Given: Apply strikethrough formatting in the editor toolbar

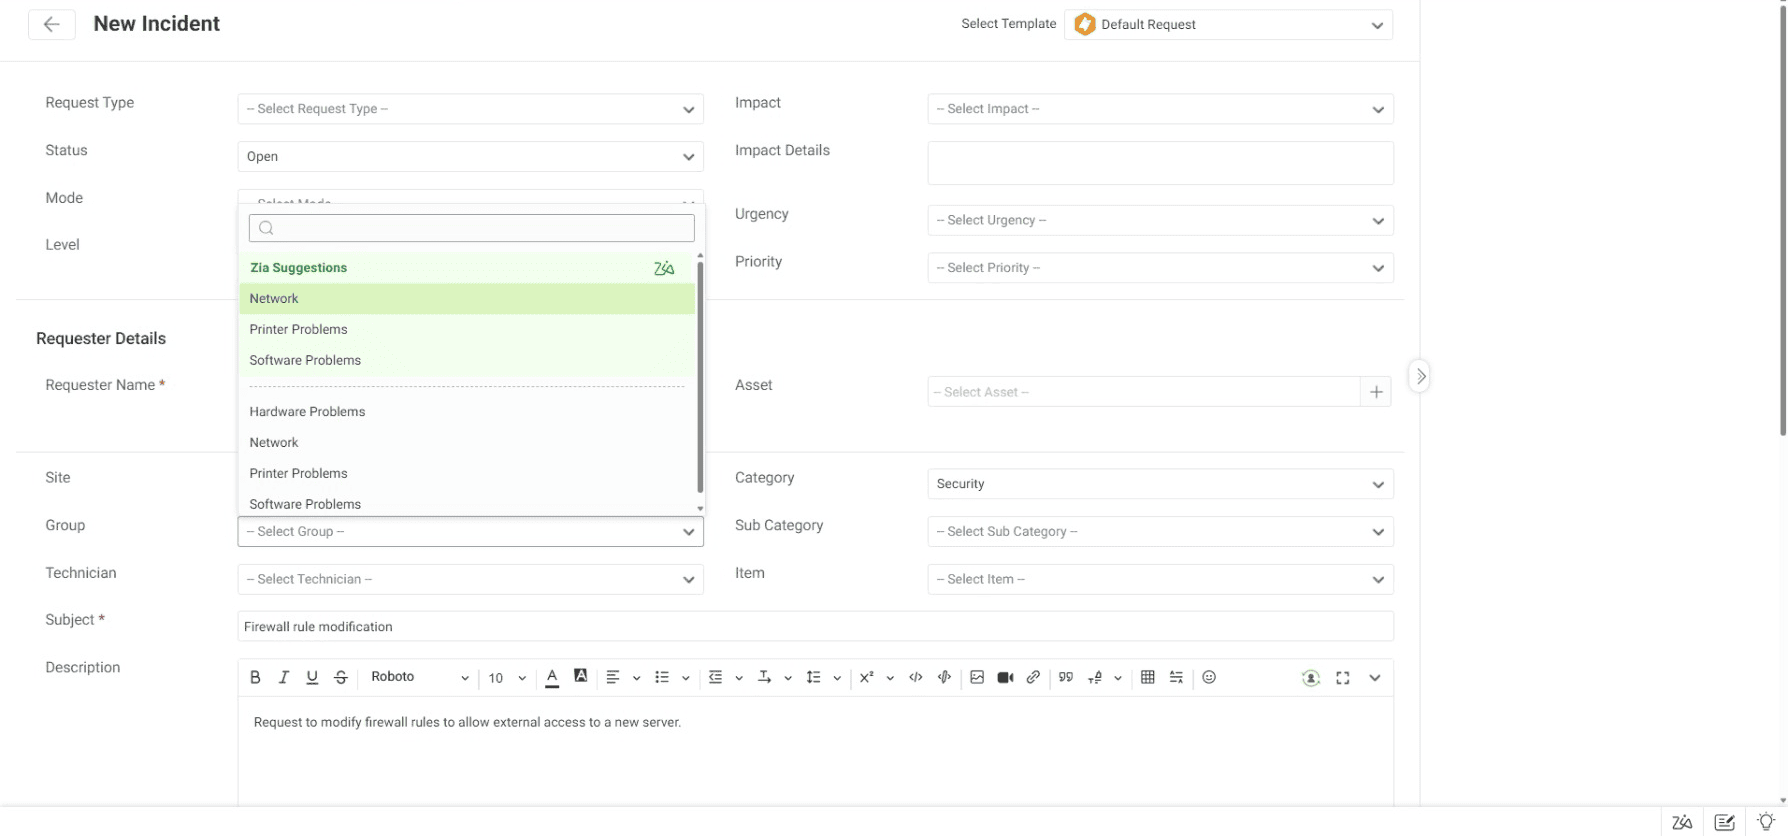Looking at the screenshot, I should coord(341,678).
